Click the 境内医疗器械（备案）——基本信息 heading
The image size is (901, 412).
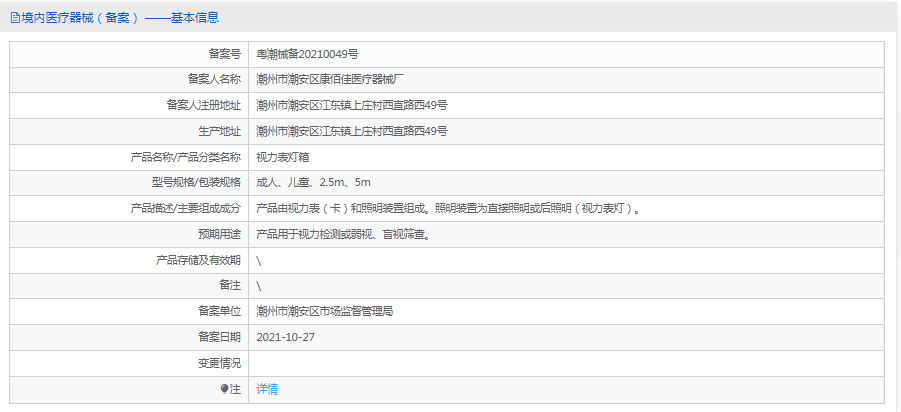point(120,18)
